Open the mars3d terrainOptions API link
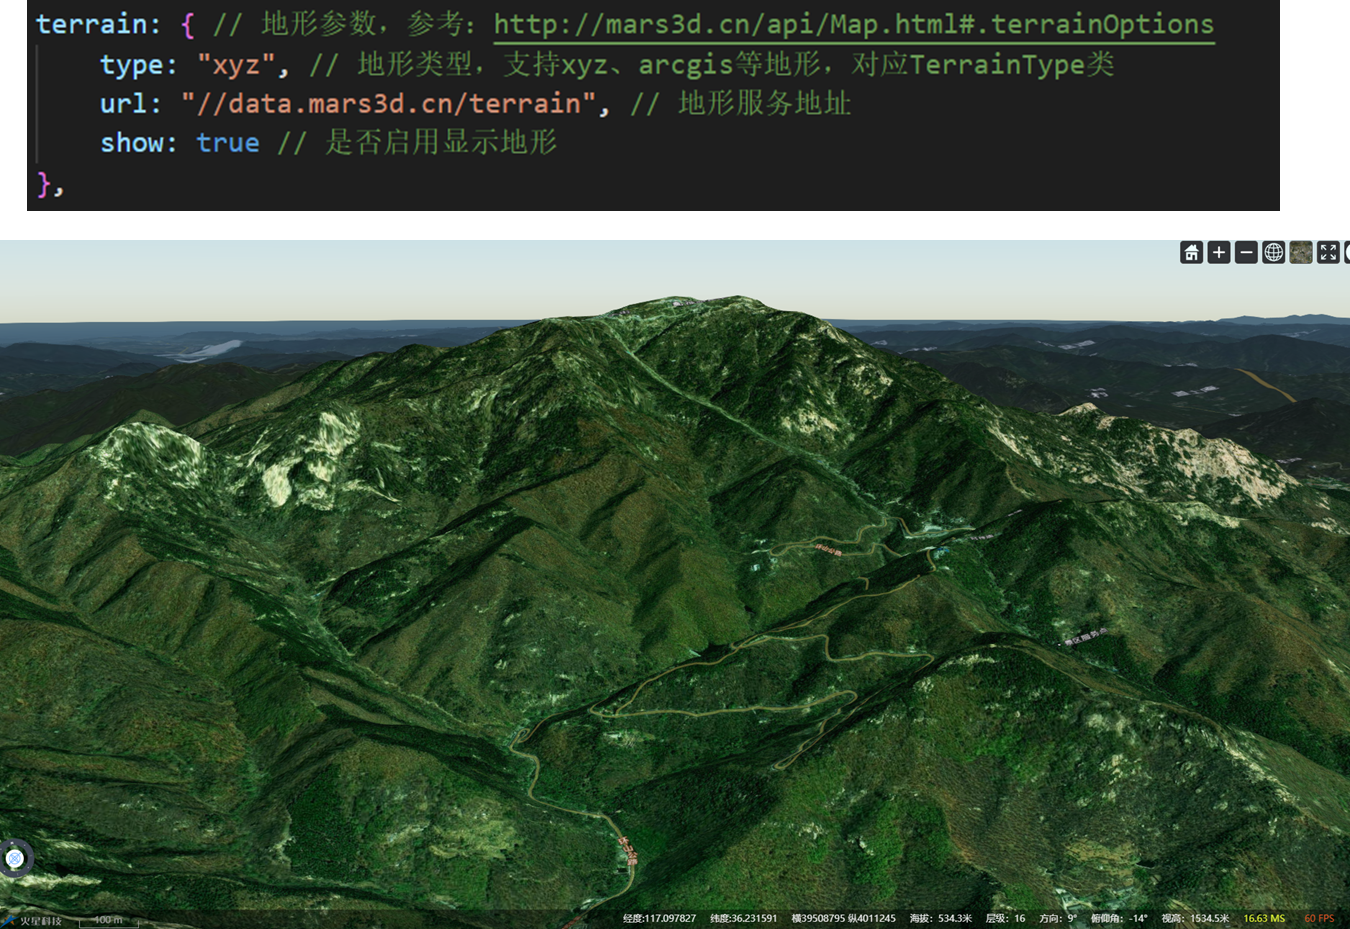Screen dimensions: 1350x929 (853, 24)
